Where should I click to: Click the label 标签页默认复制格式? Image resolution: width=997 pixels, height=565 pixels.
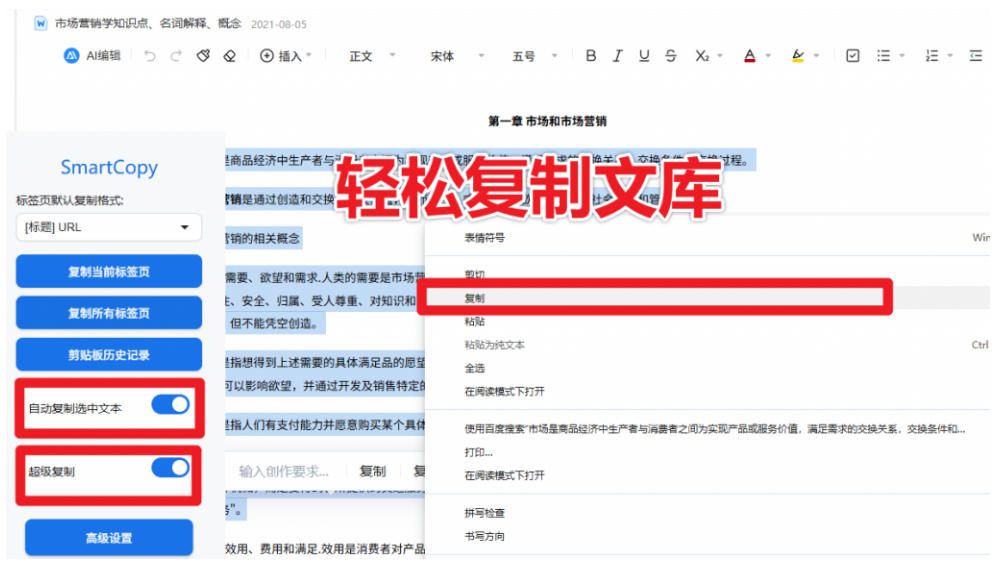[x=70, y=201]
